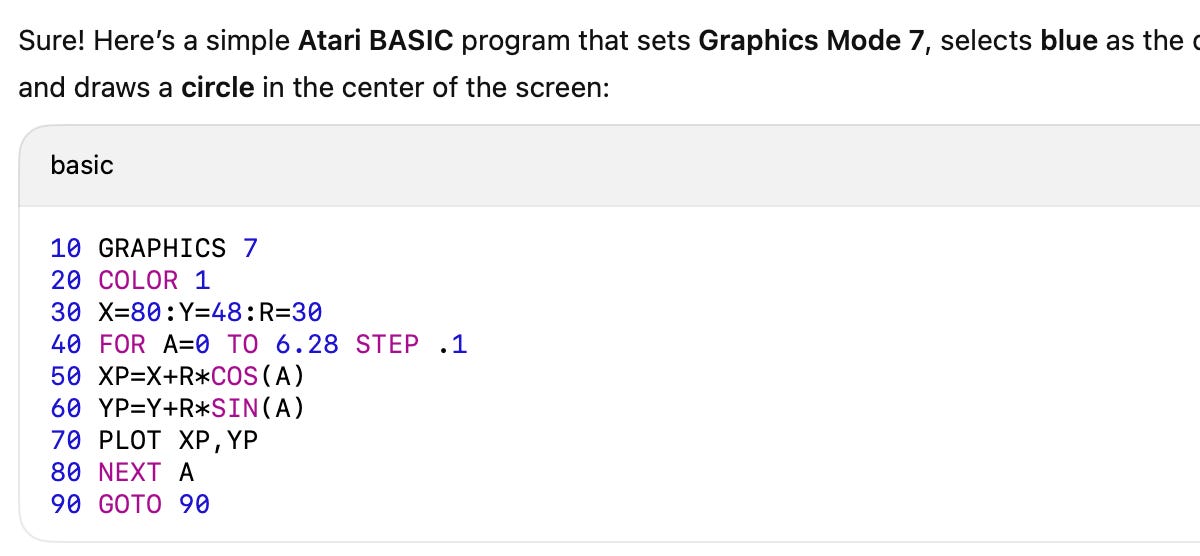Click the GRAPHICS keyword on line 10
This screenshot has width=1200, height=556.
pos(162,249)
